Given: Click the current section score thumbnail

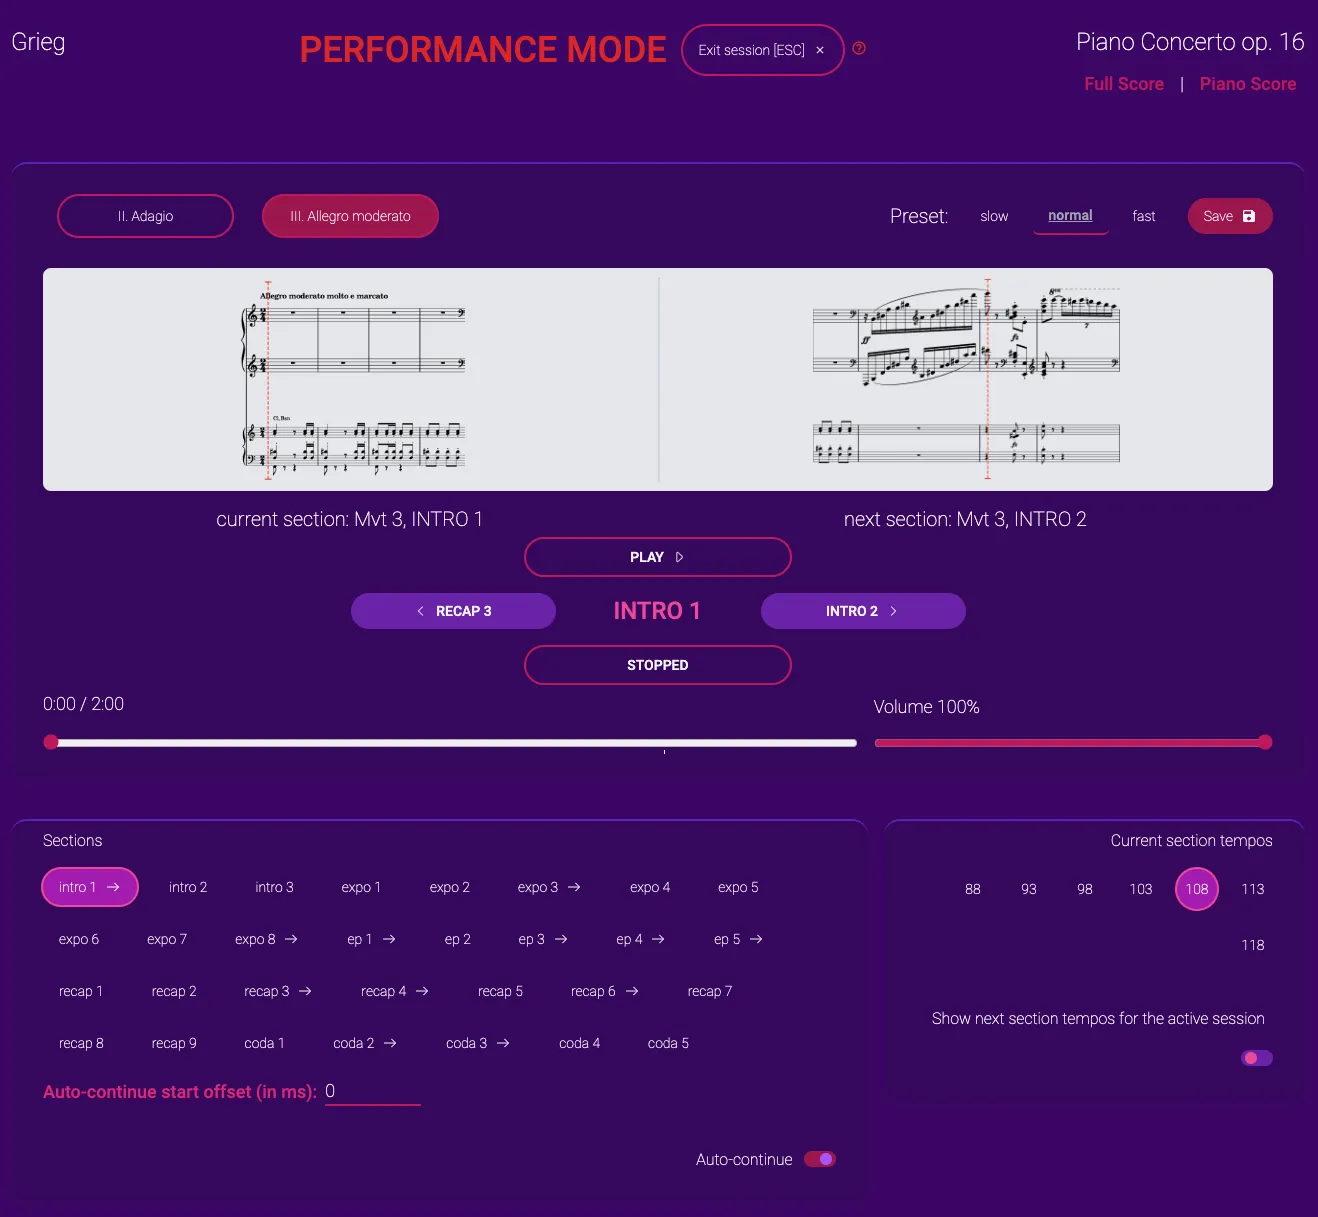Looking at the screenshot, I should point(352,379).
